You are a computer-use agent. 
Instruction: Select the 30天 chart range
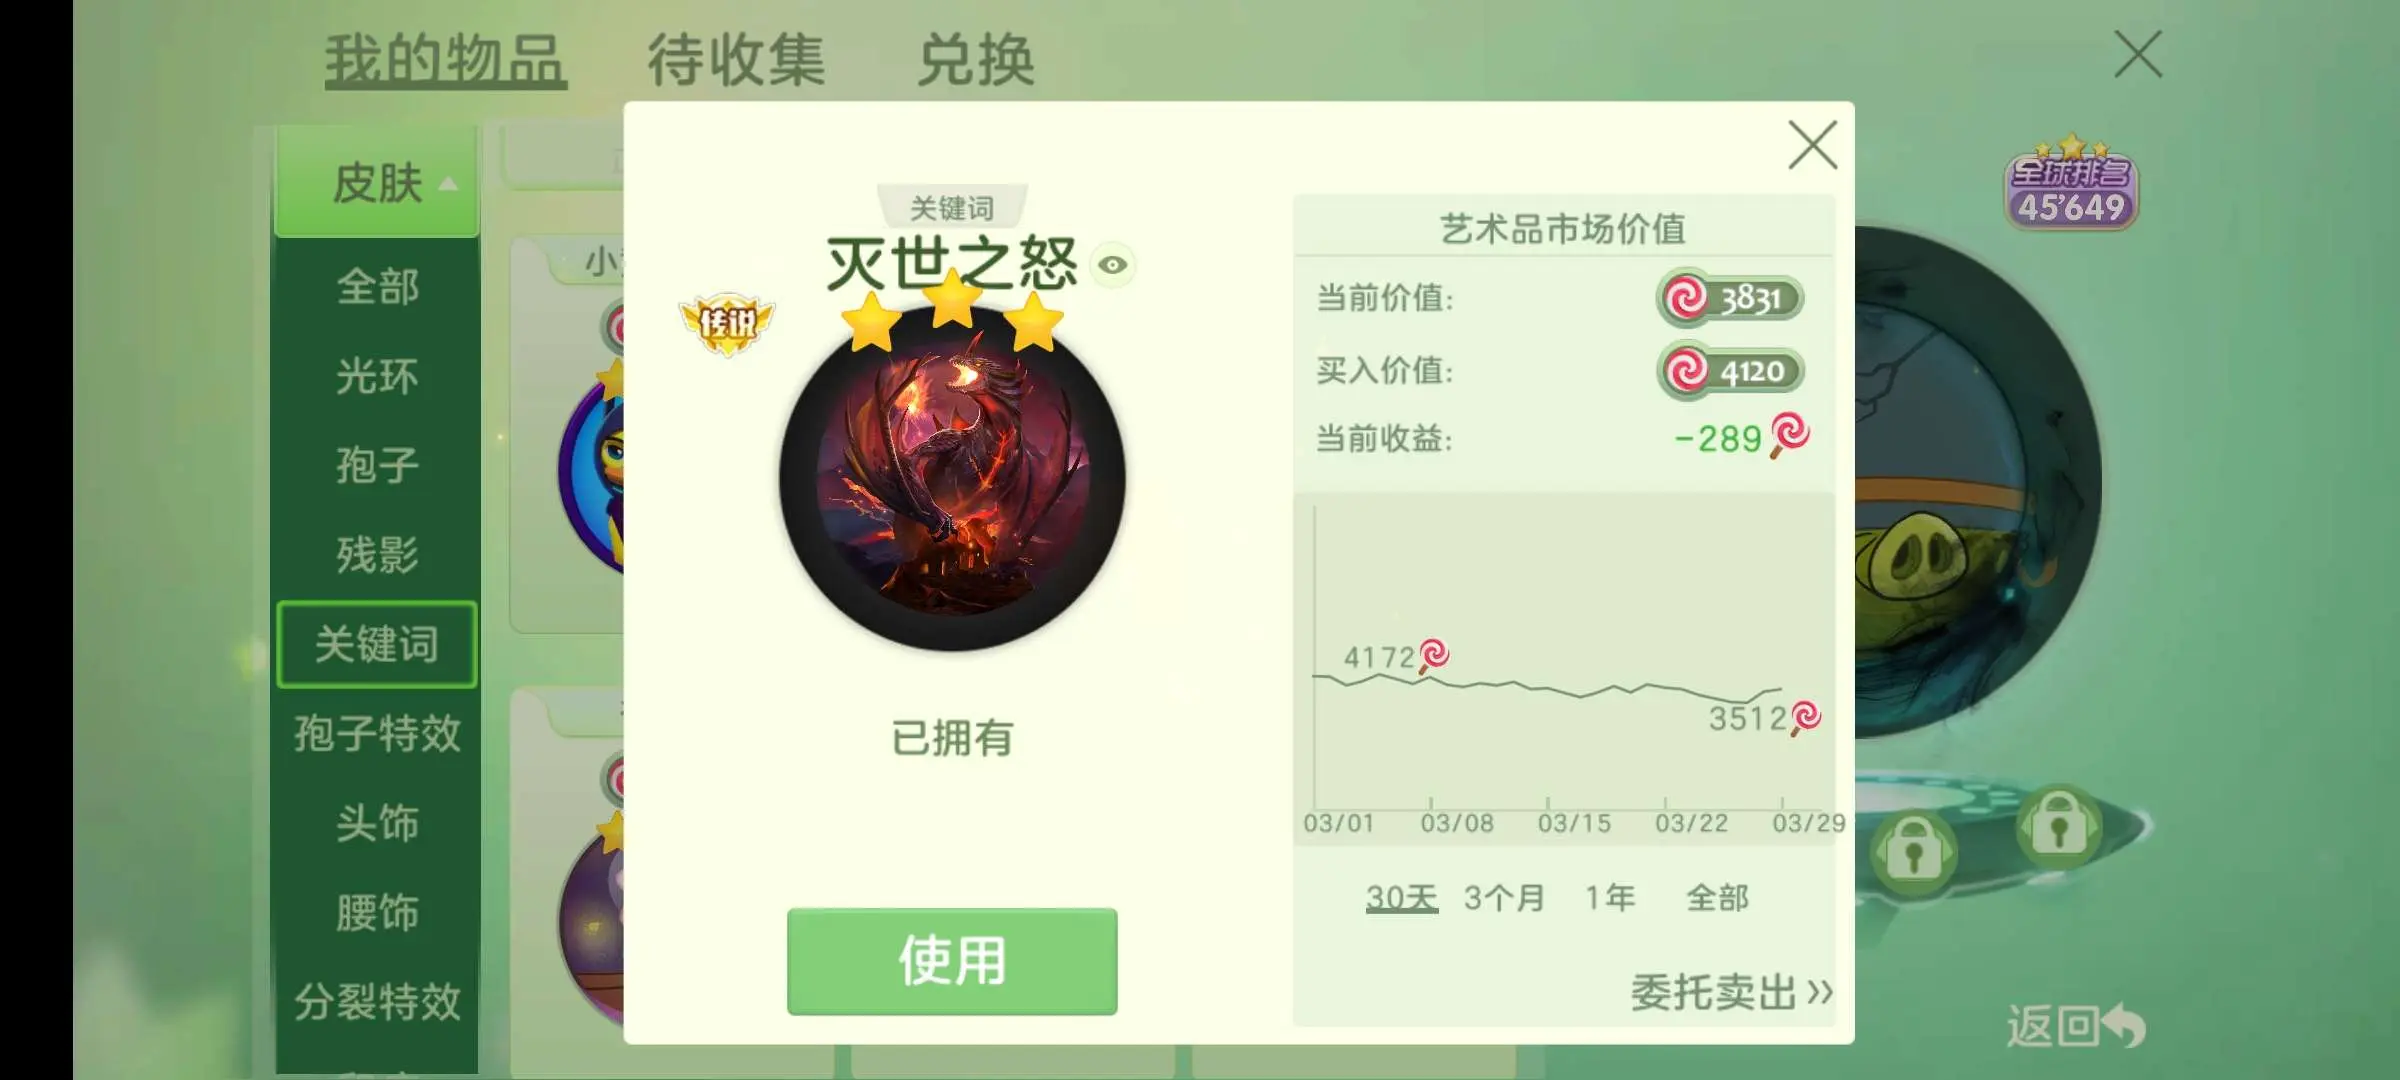click(x=1401, y=897)
